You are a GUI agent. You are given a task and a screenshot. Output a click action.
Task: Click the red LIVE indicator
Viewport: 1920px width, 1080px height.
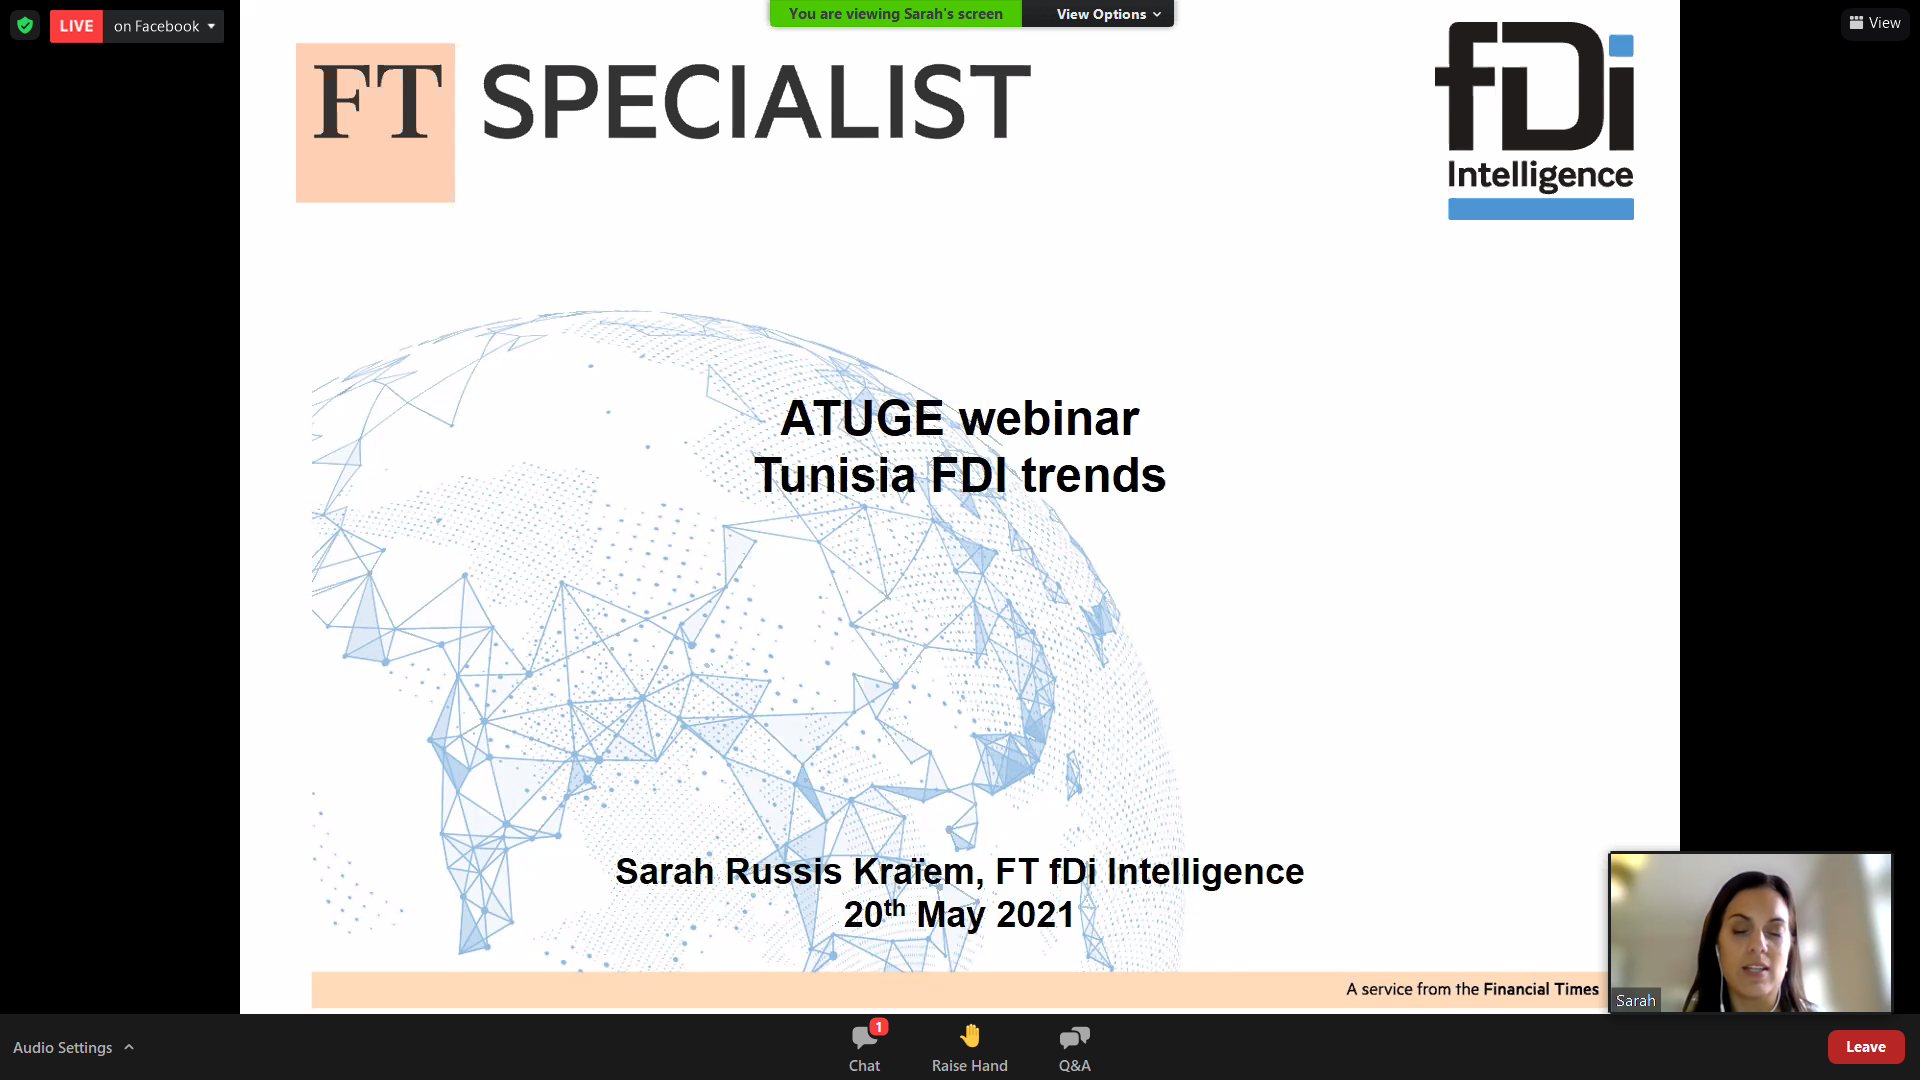pyautogui.click(x=76, y=26)
